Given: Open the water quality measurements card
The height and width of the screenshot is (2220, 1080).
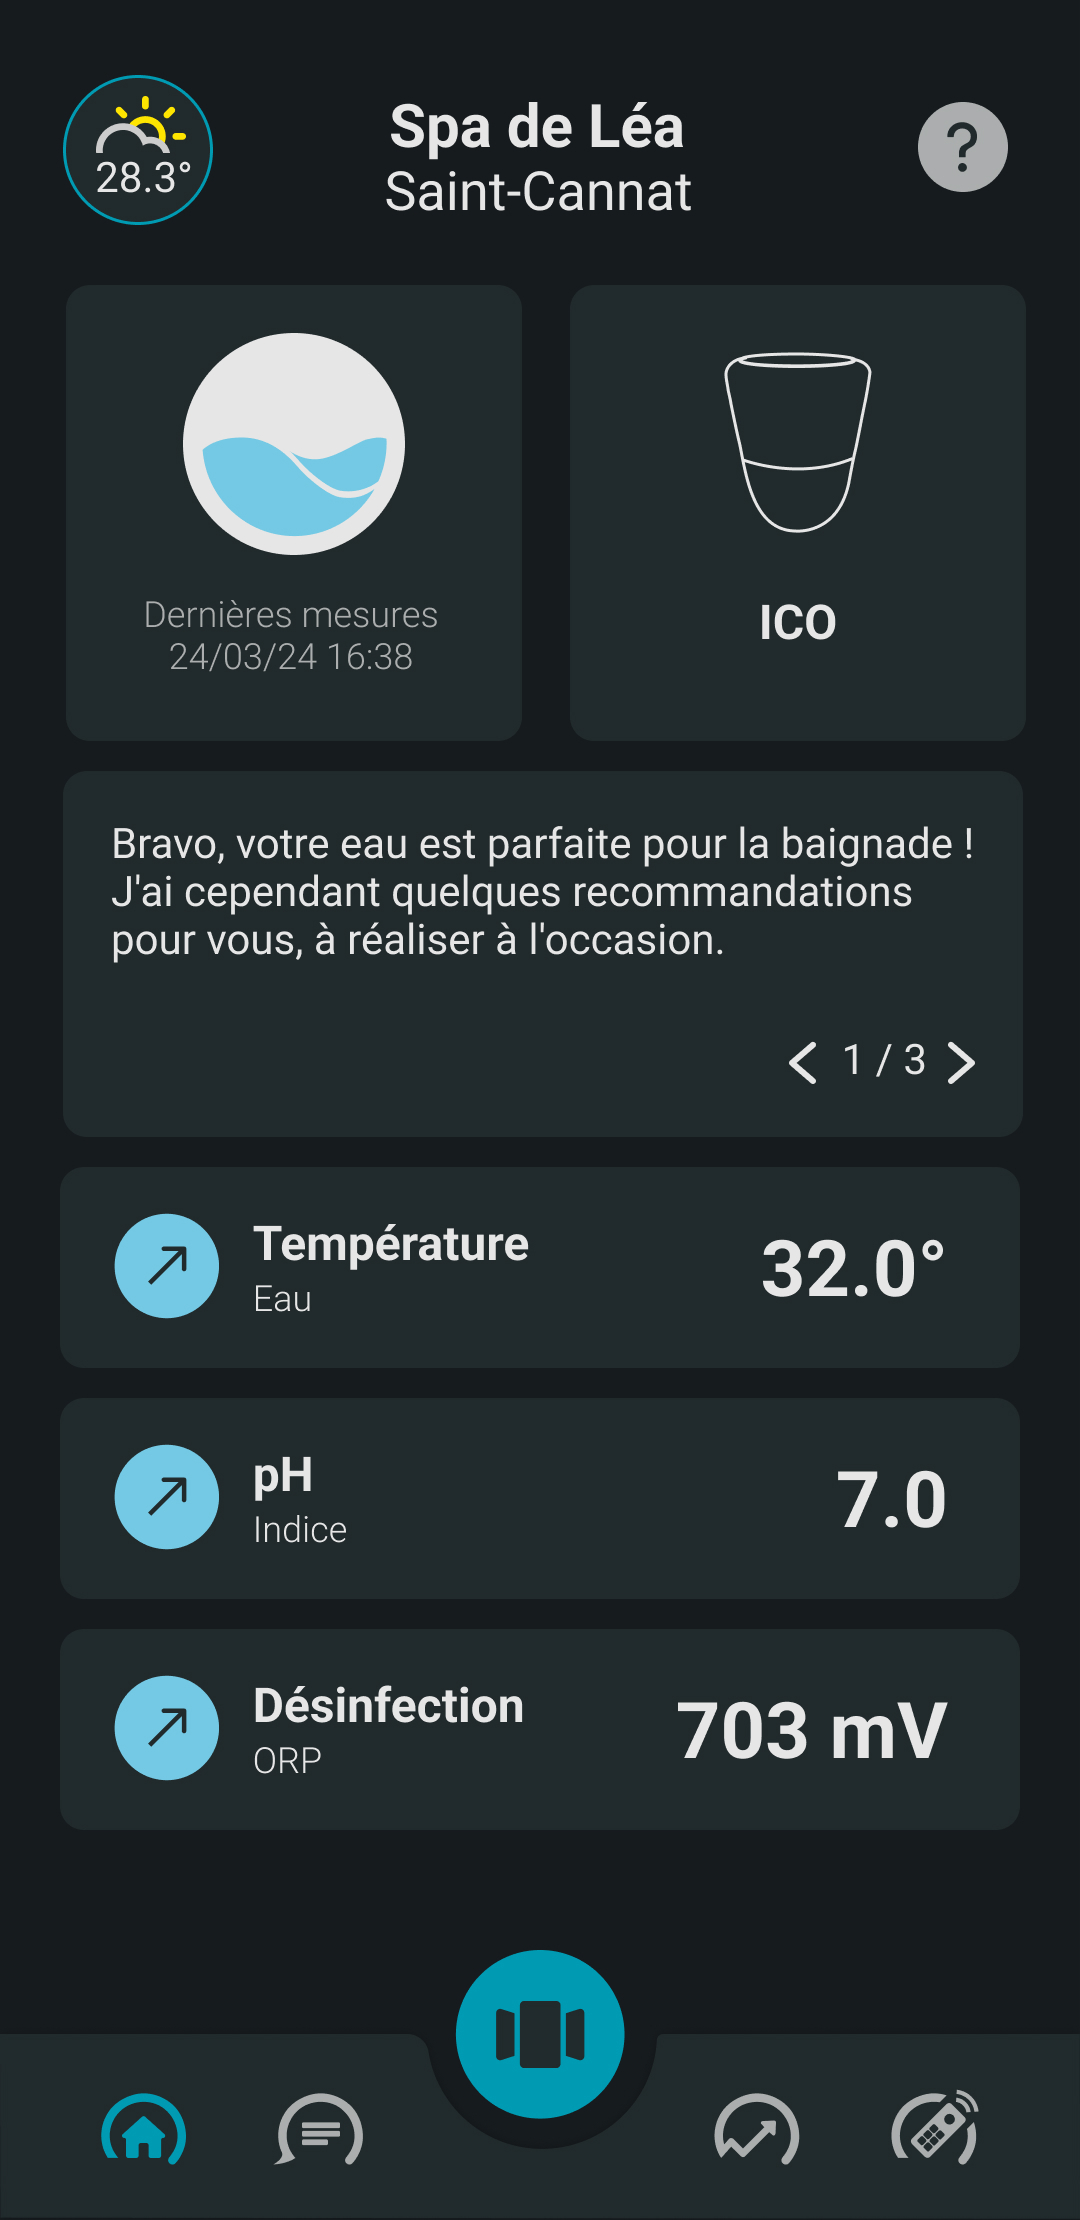Looking at the screenshot, I should pos(294,512).
